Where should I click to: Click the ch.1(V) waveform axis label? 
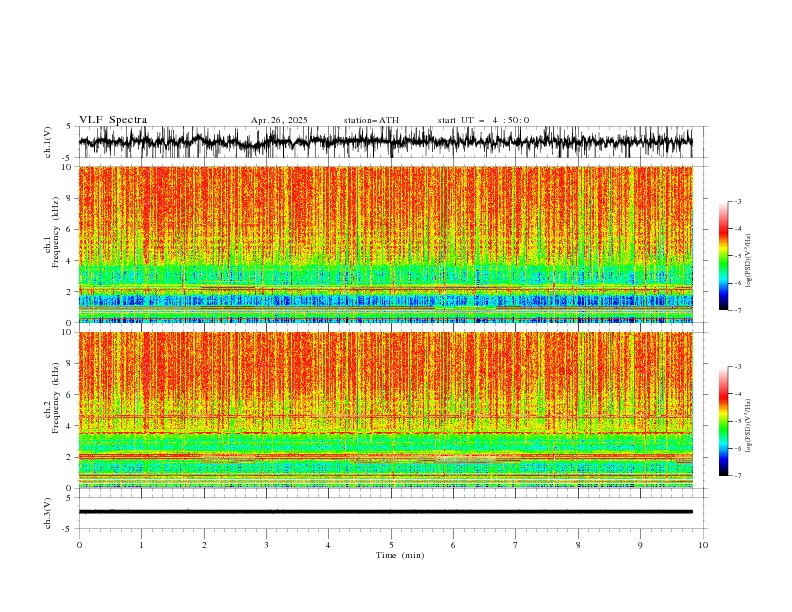coord(48,142)
